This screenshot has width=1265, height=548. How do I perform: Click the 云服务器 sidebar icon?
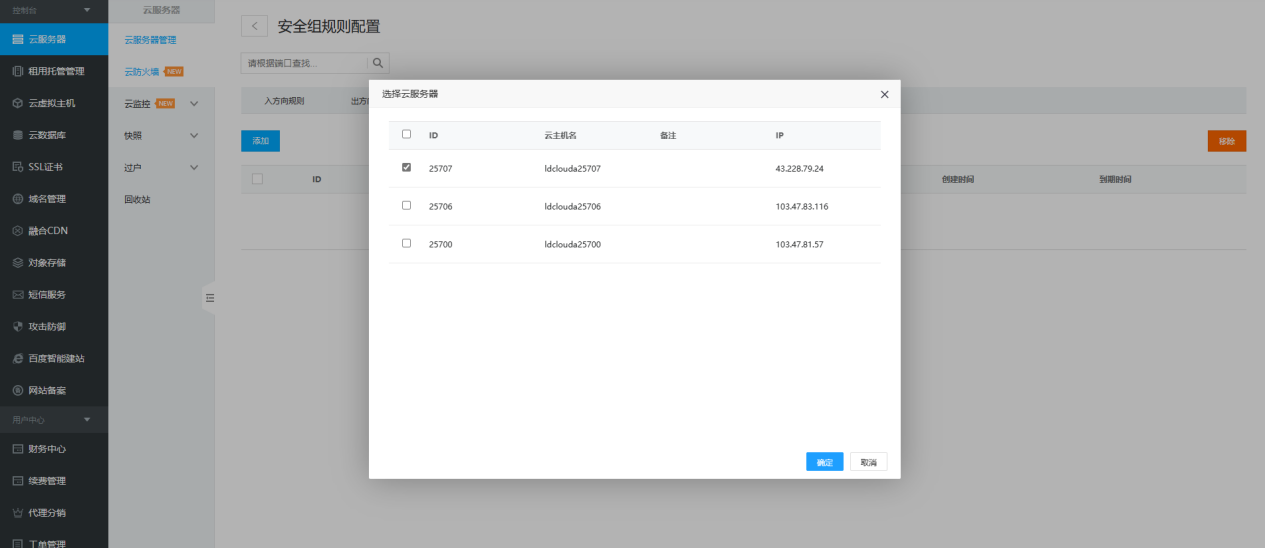pos(17,39)
